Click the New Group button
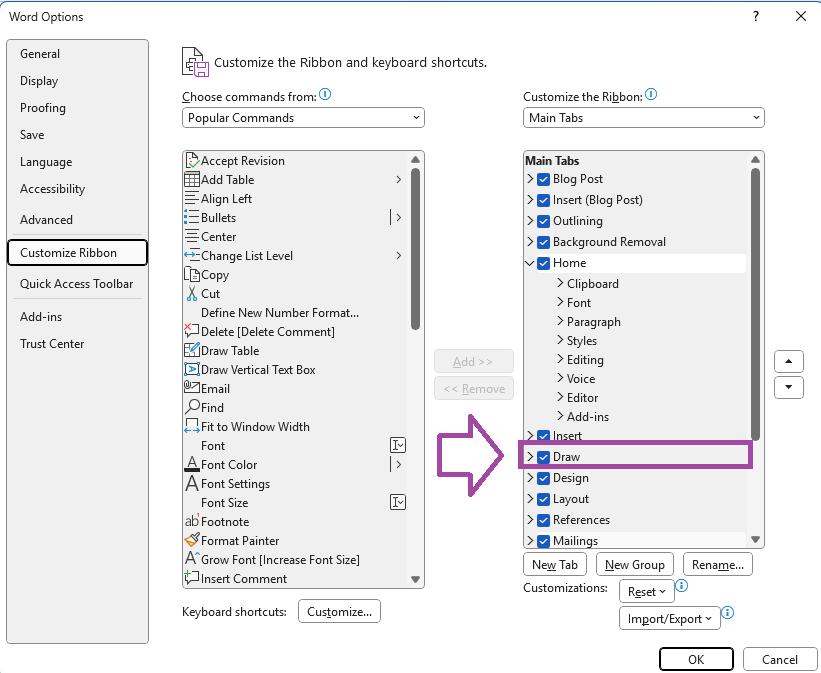 point(634,564)
